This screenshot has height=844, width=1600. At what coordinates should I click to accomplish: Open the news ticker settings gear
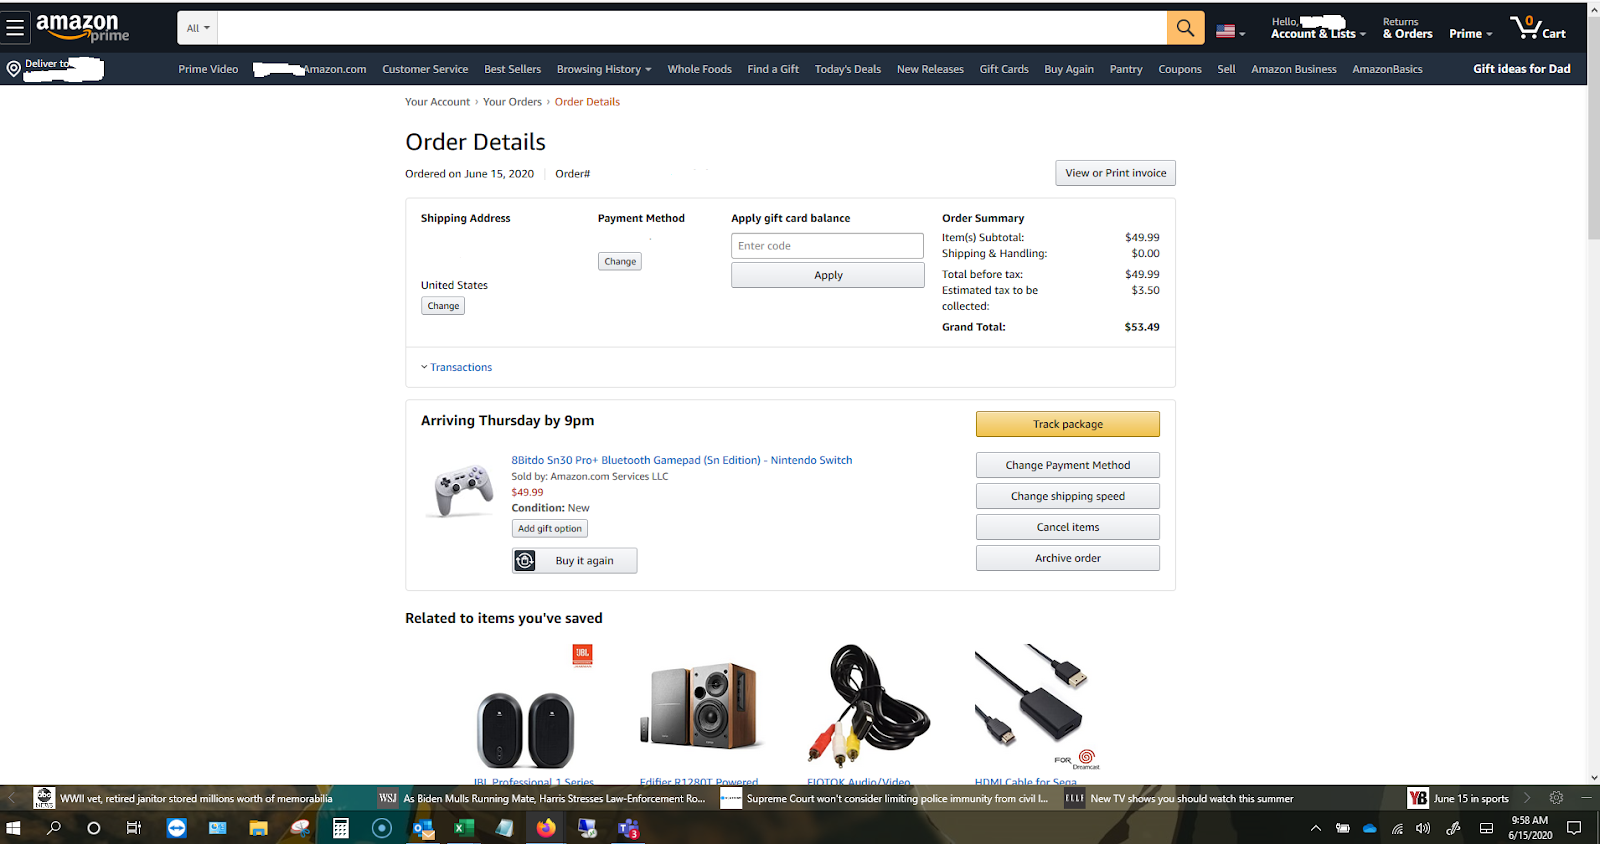(1556, 798)
